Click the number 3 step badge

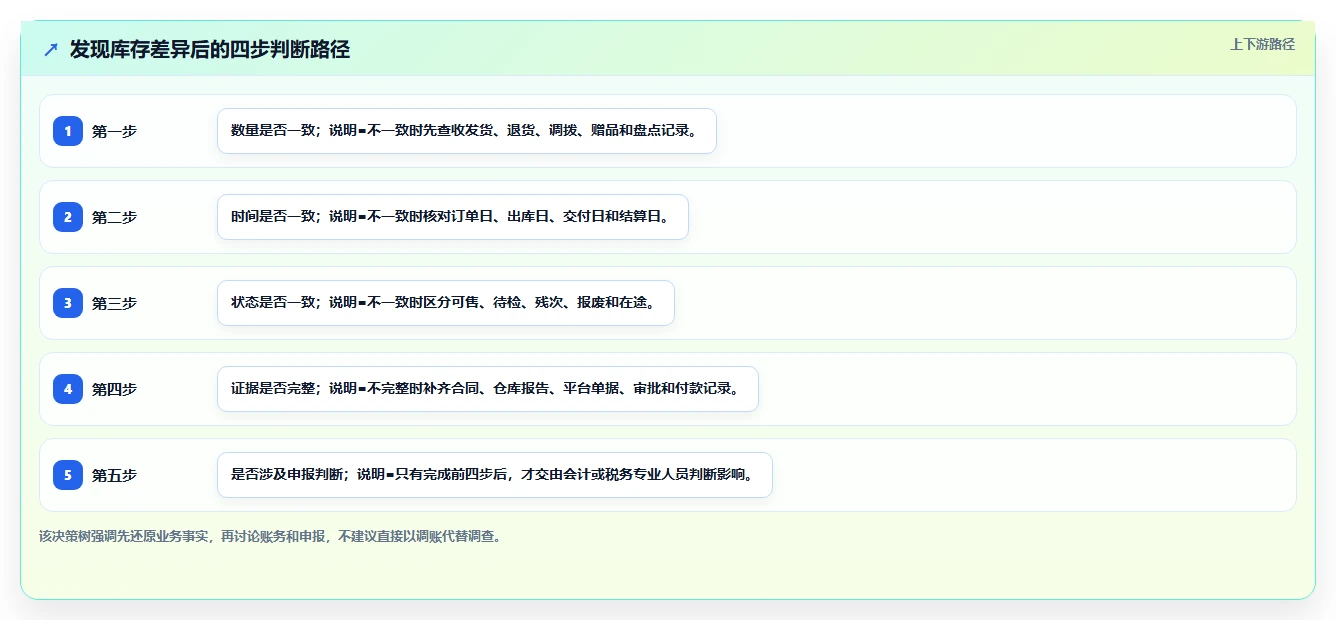(68, 302)
